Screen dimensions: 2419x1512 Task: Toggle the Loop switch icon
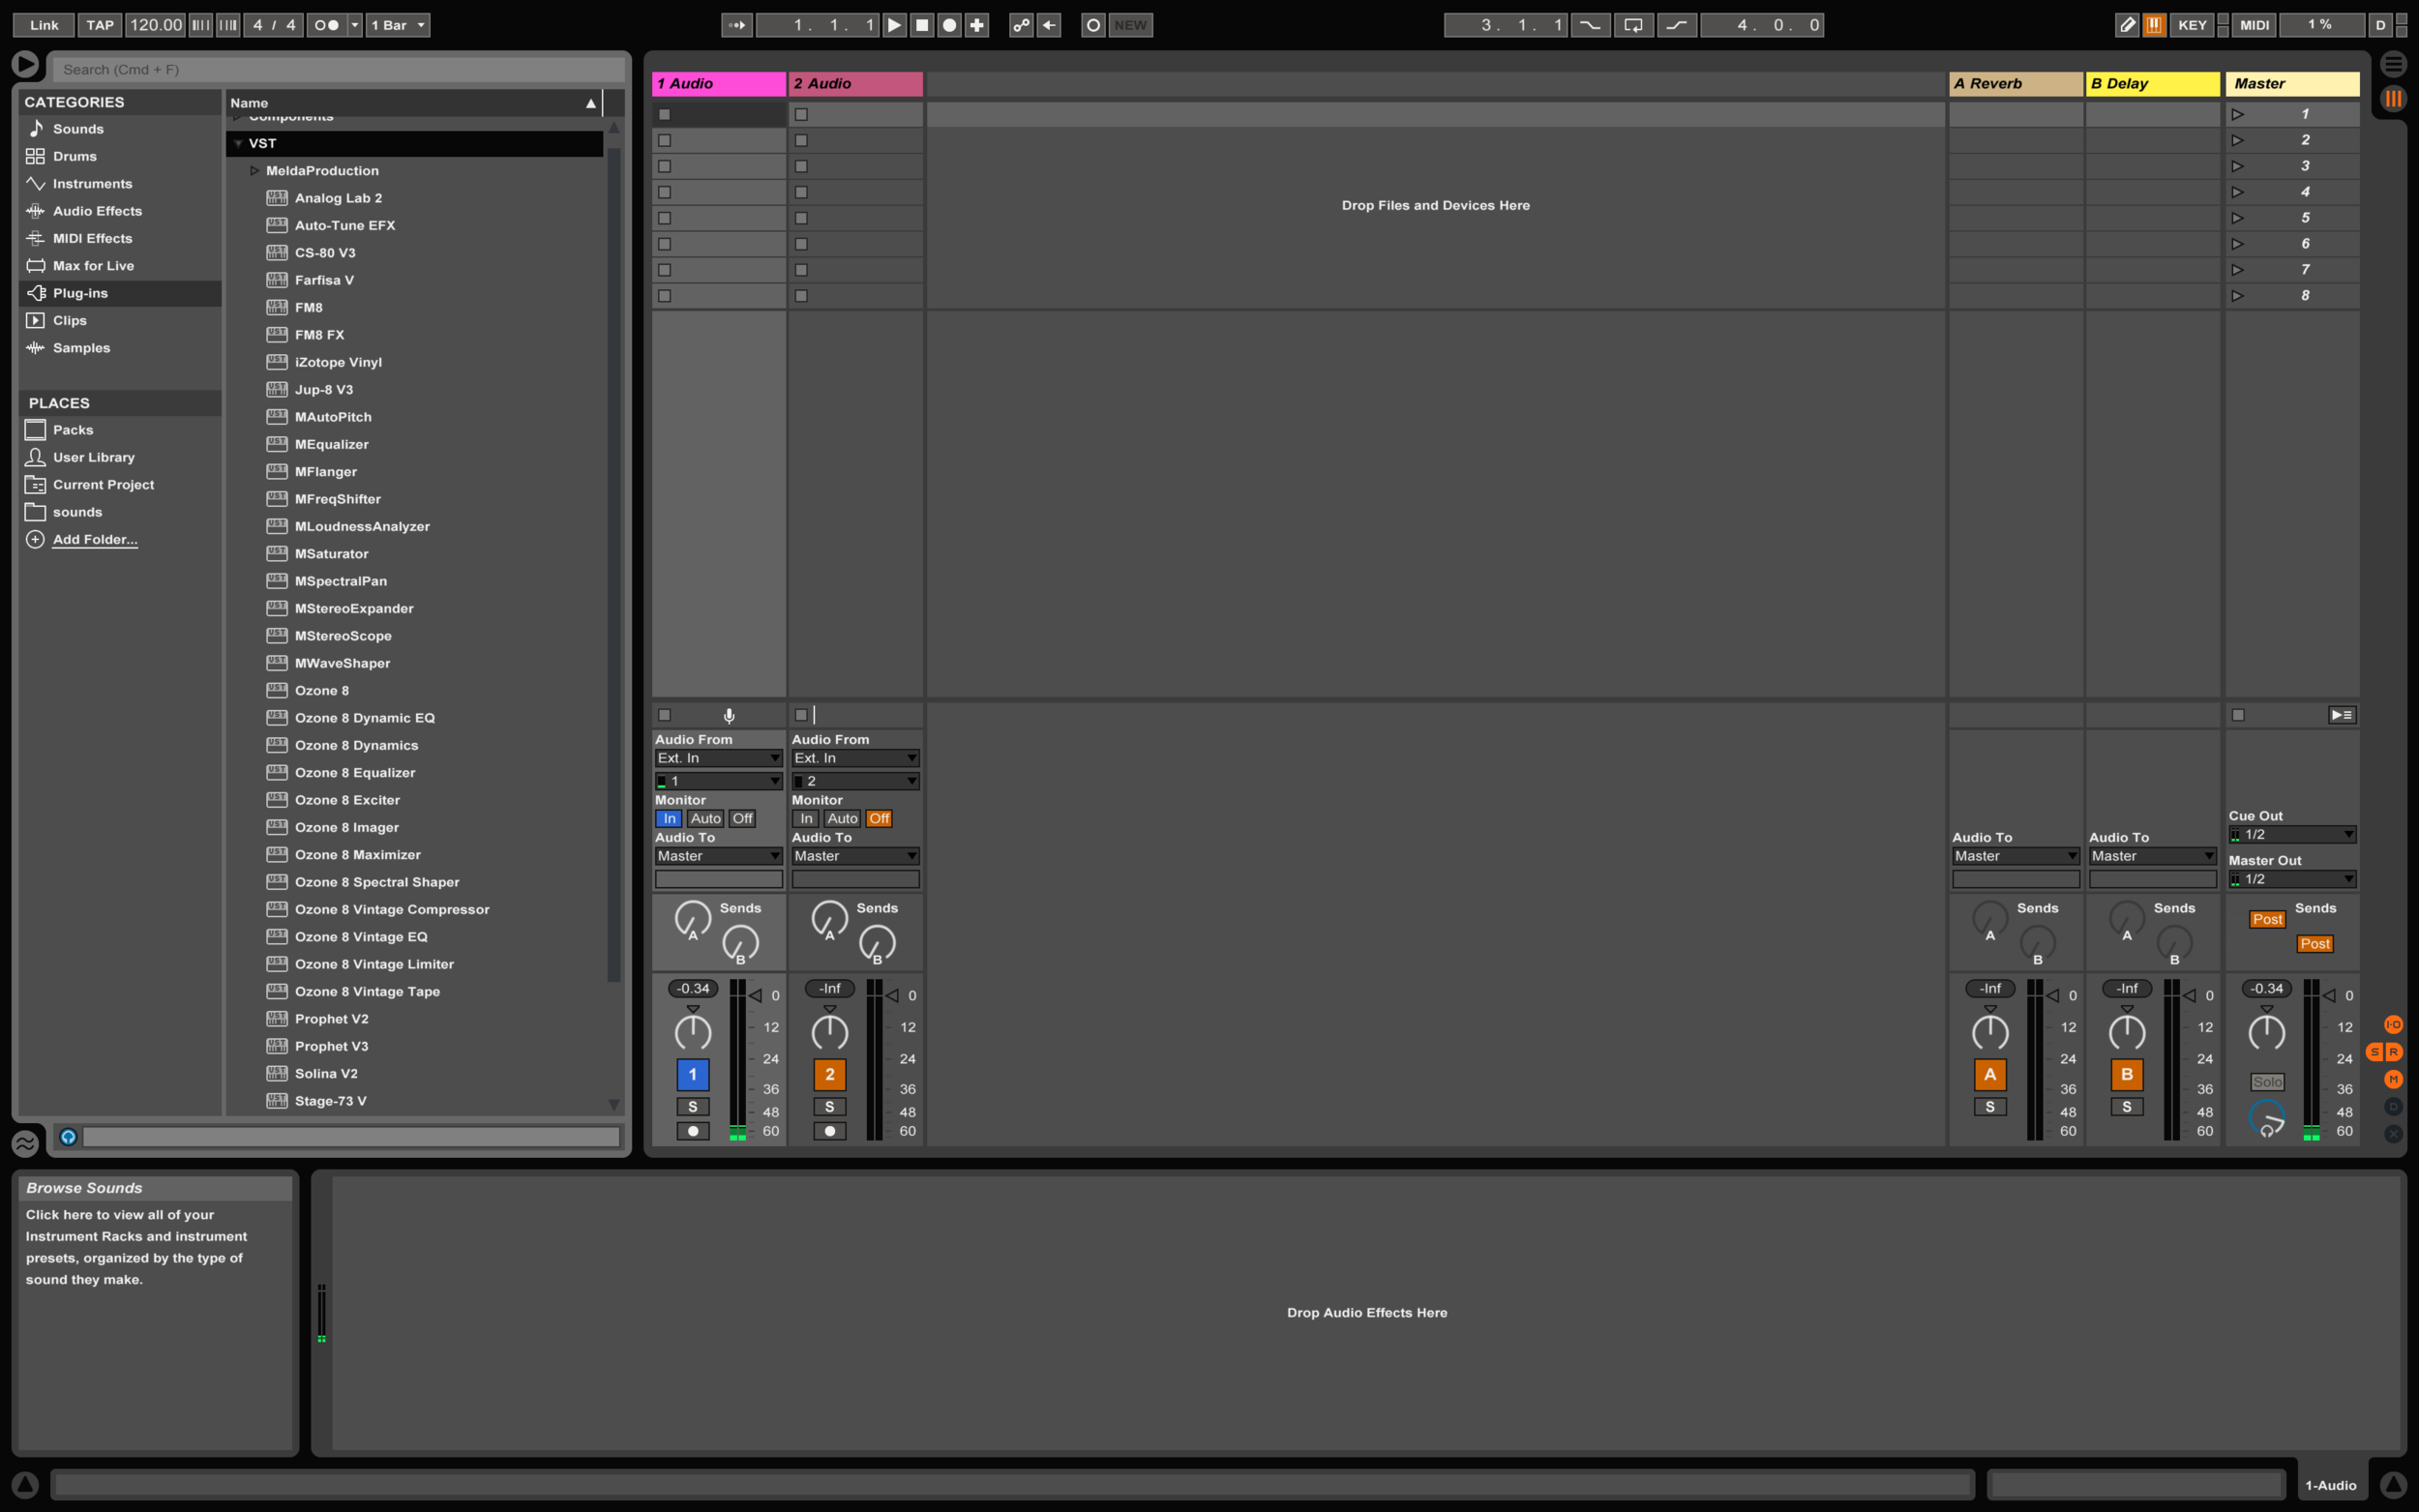tap(1633, 25)
